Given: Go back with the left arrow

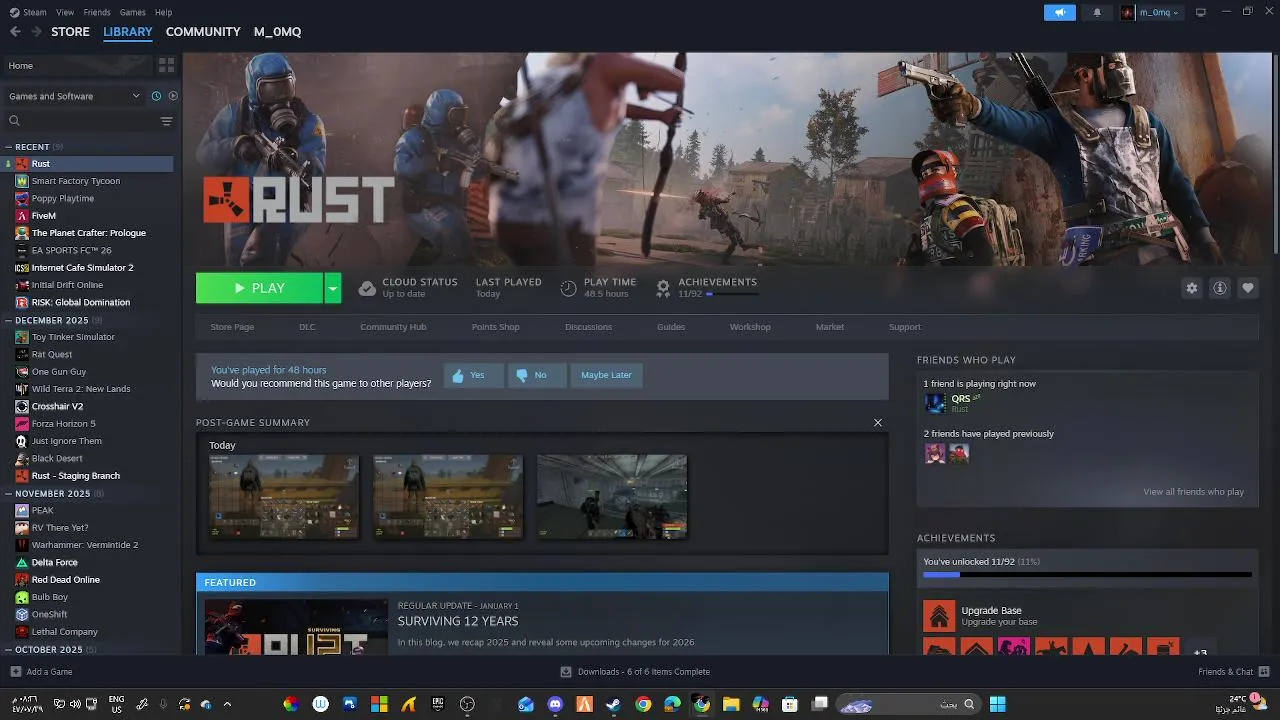Looking at the screenshot, I should 15,32.
